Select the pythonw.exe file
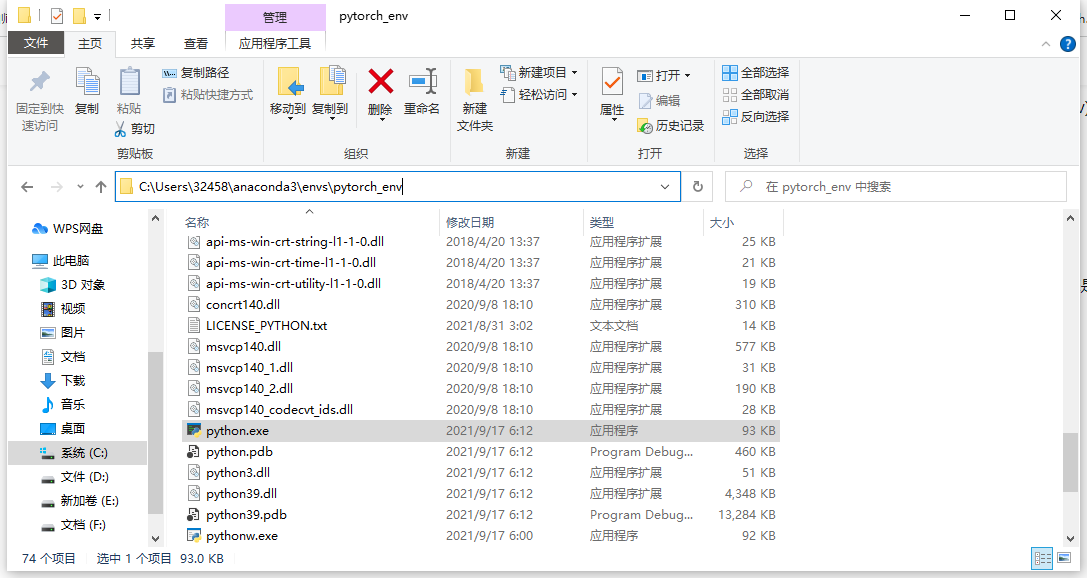 click(x=480, y=536)
